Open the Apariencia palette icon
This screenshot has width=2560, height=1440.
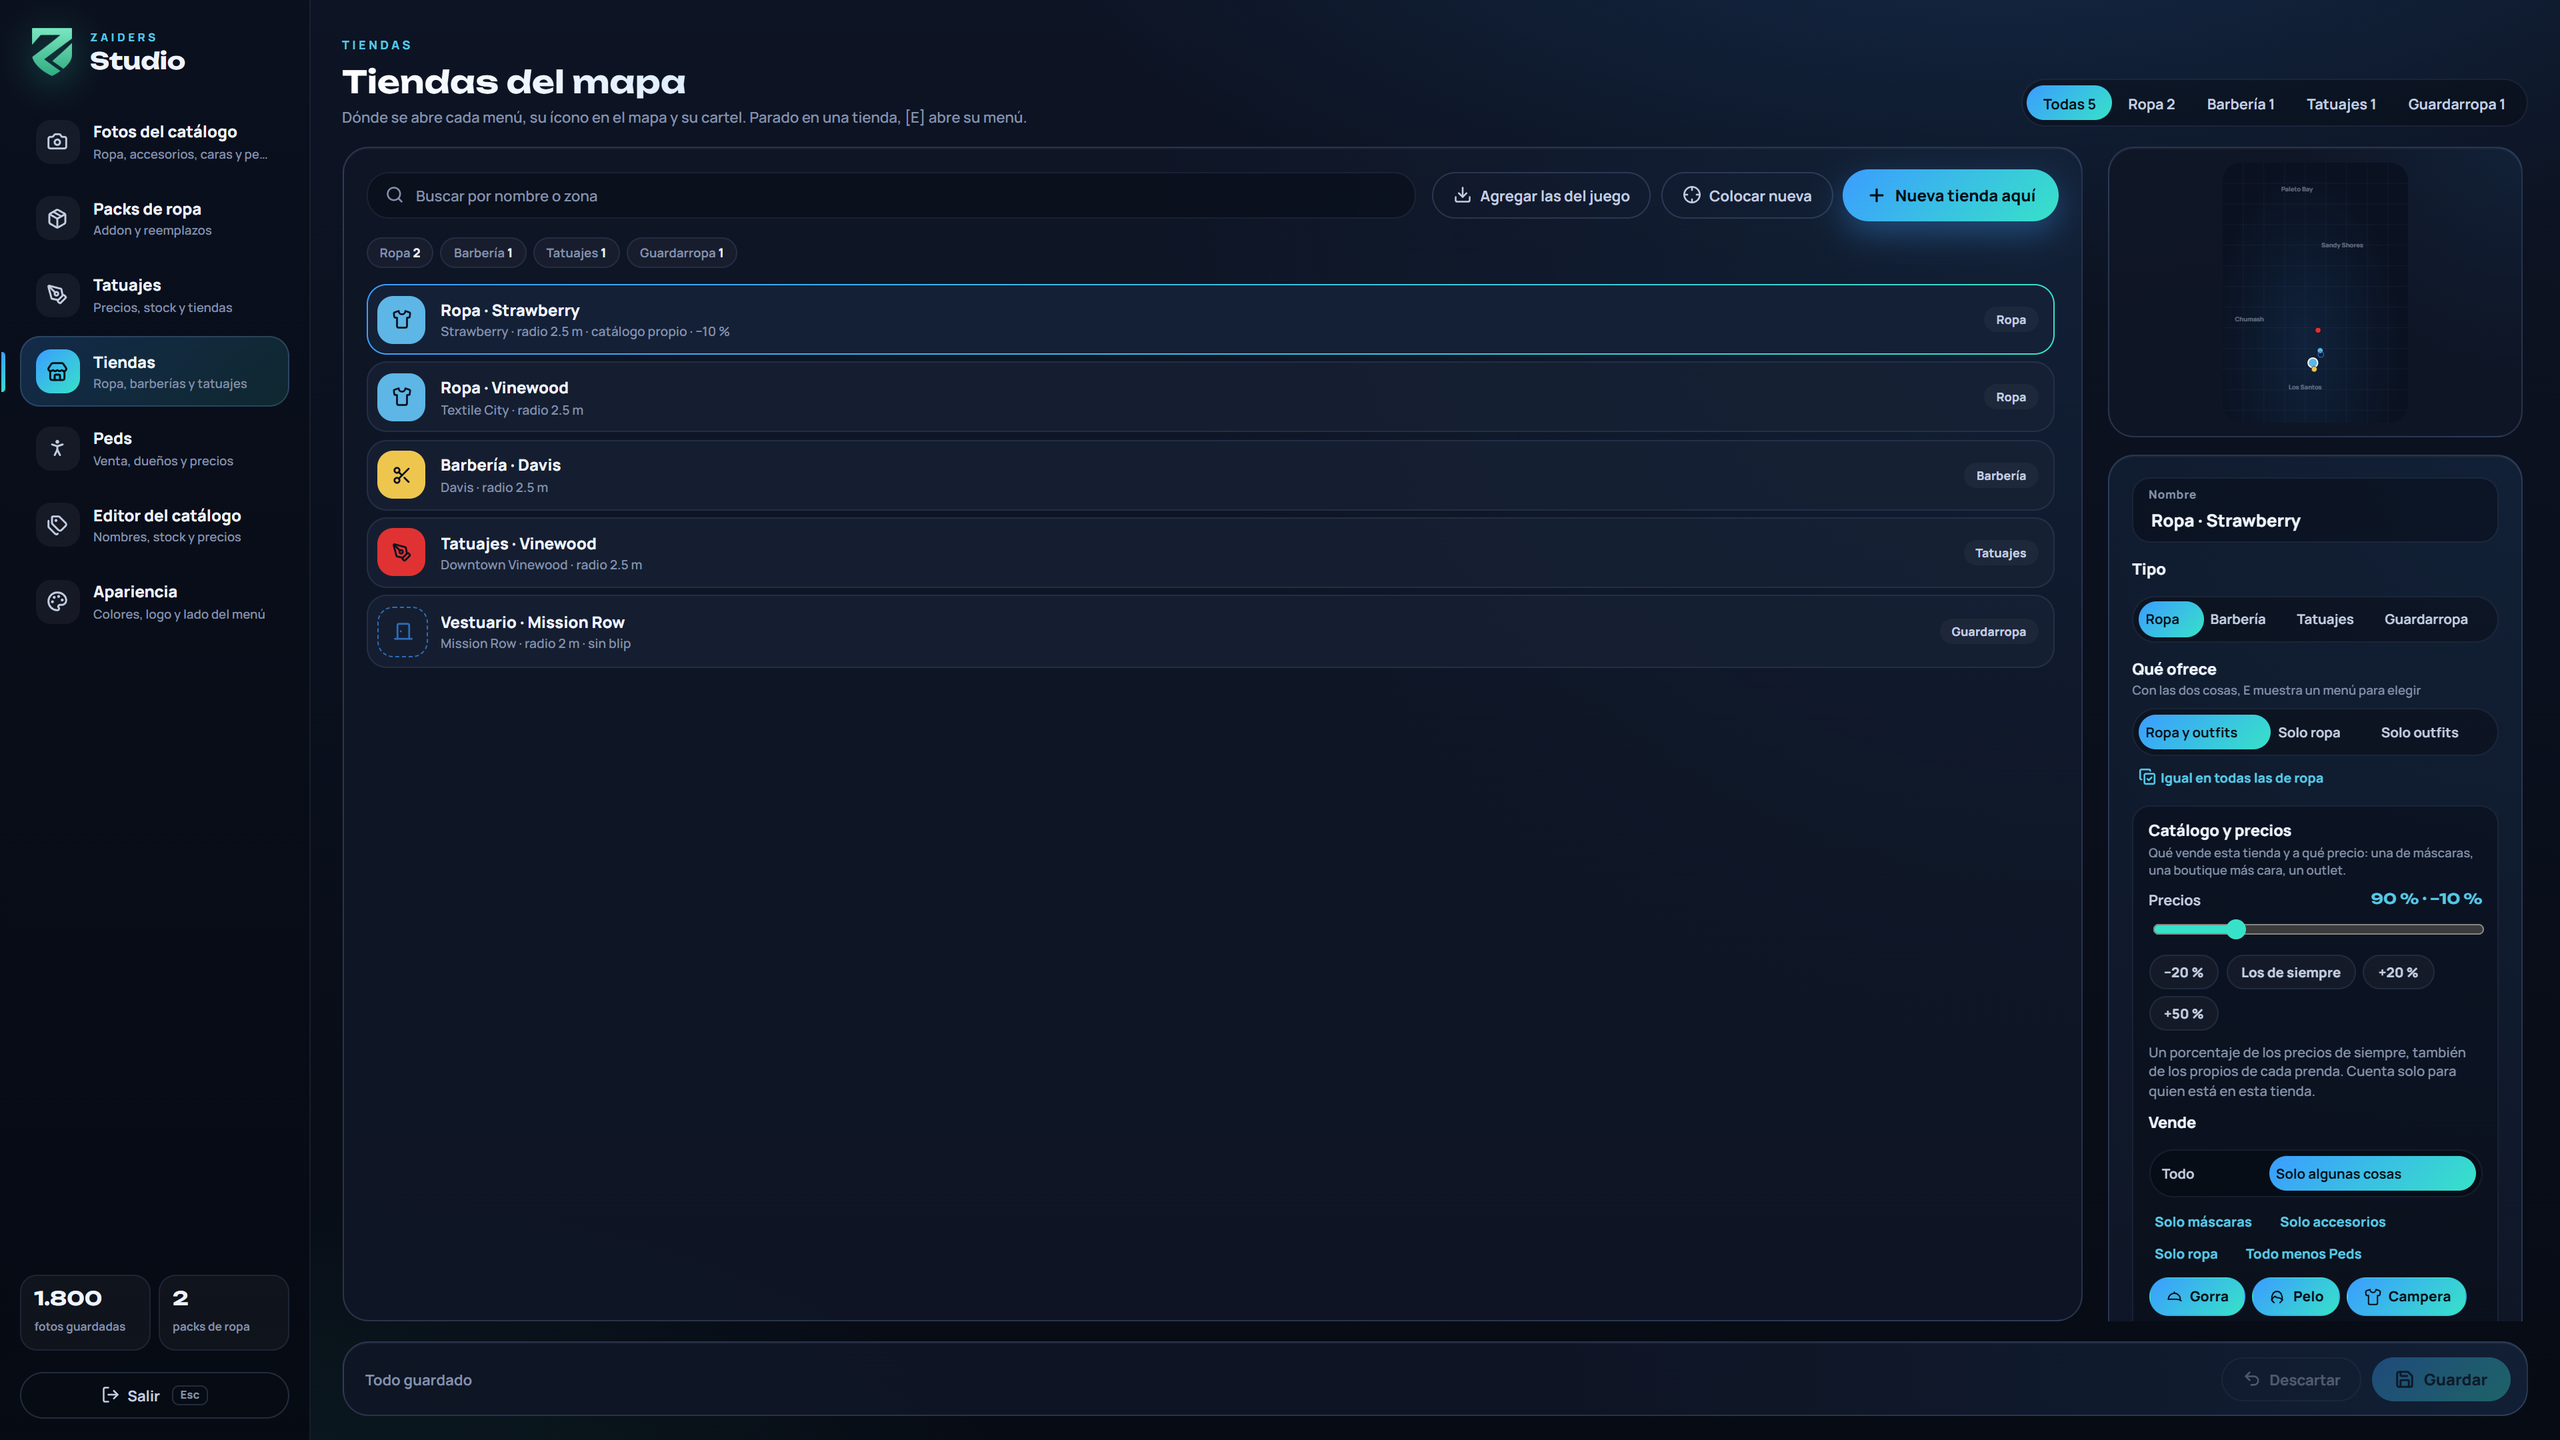click(57, 602)
